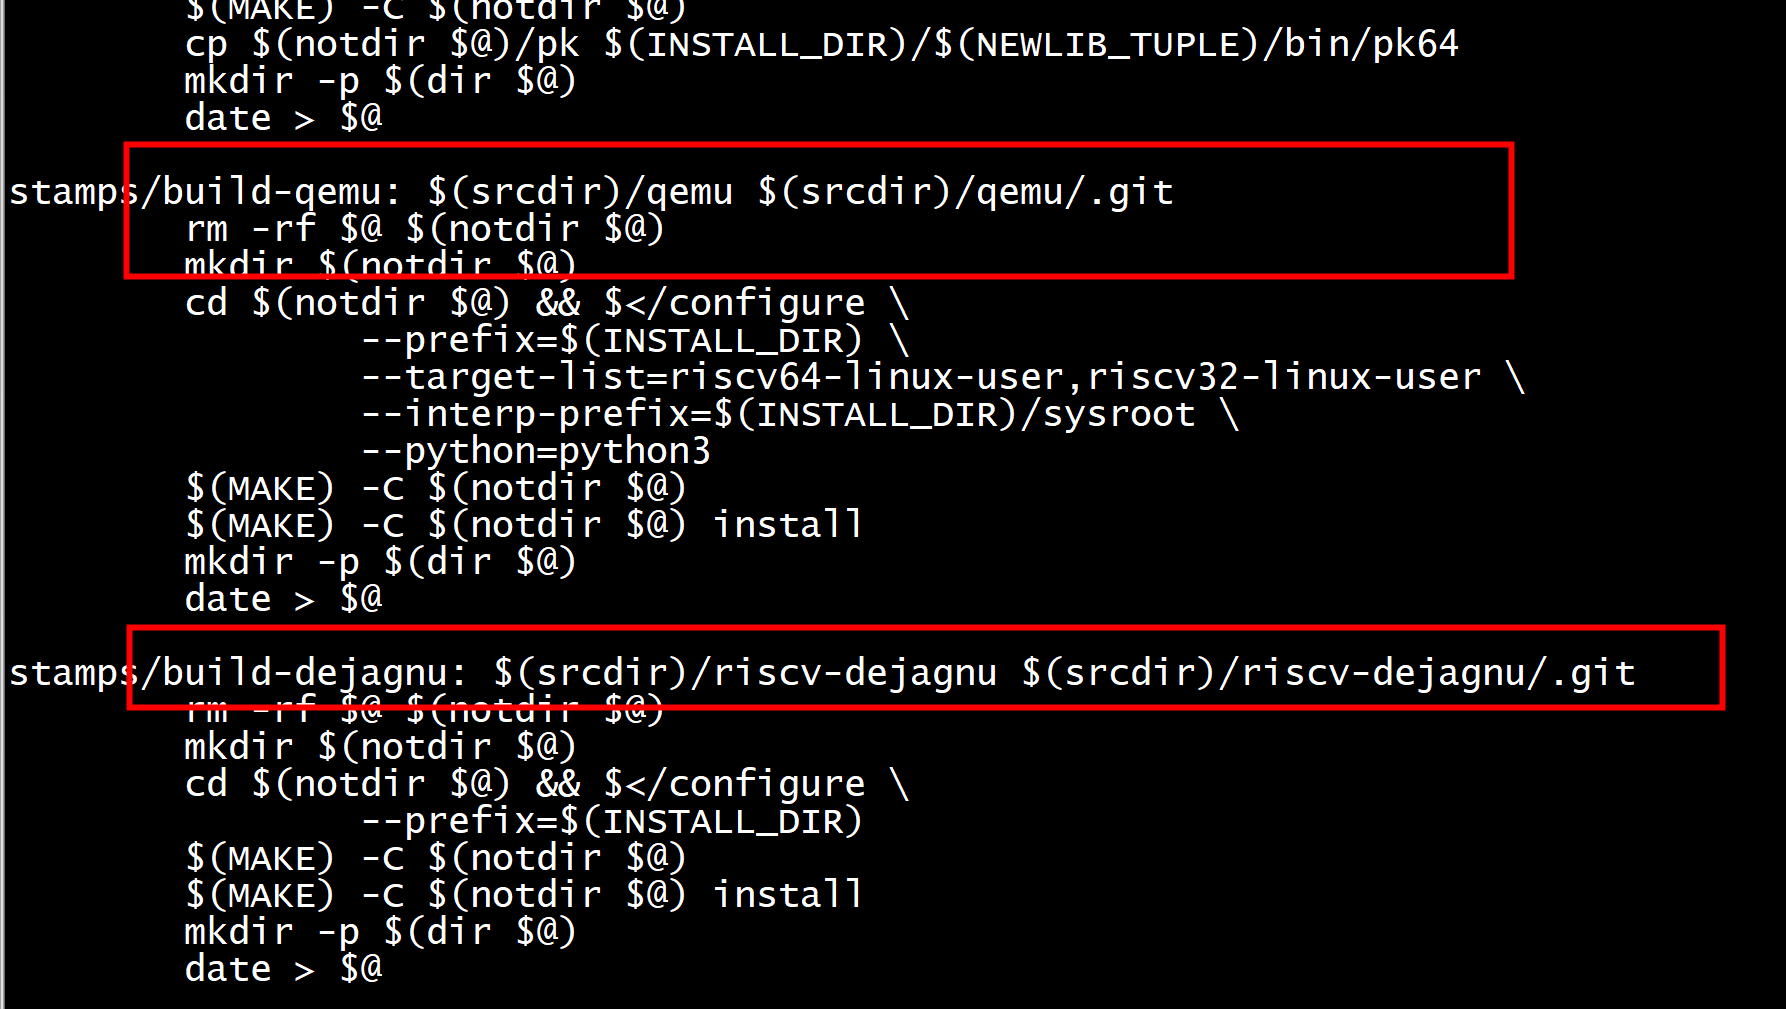Image resolution: width=1786 pixels, height=1009 pixels.
Task: Click the cp pk to bin/pk64 line
Action: click(822, 44)
